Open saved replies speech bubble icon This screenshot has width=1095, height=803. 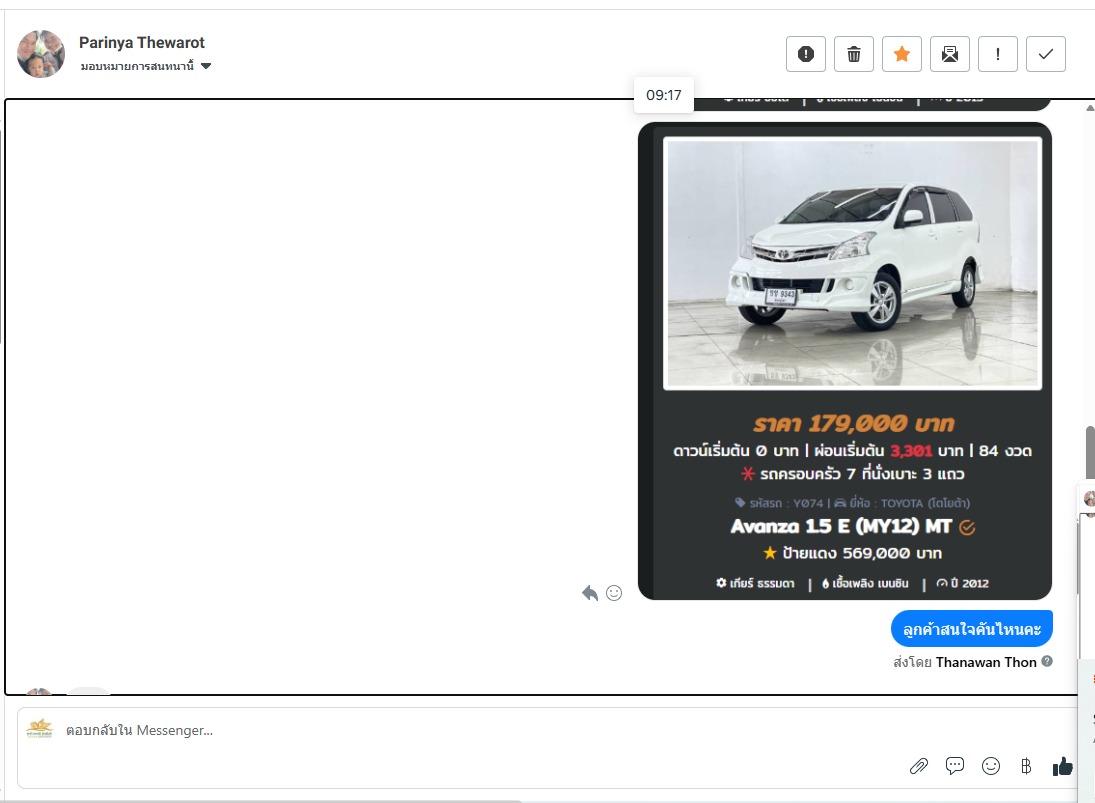point(955,766)
